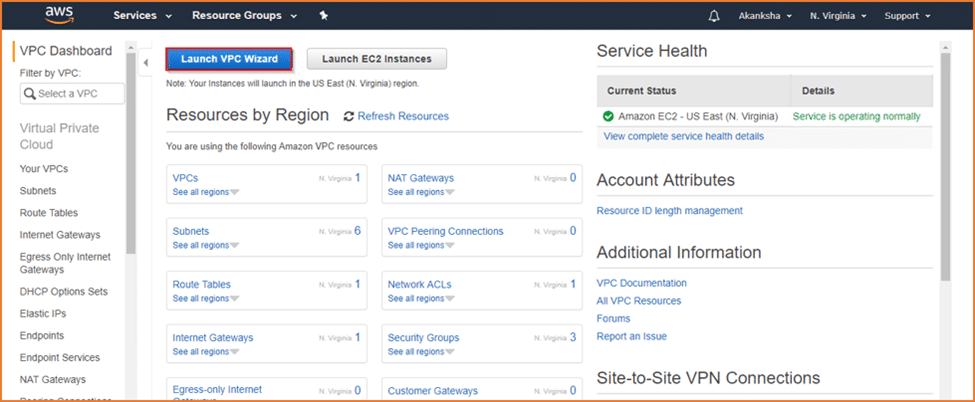975x402 pixels.
Task: Expand See all regions under Subnets
Action: 206,245
